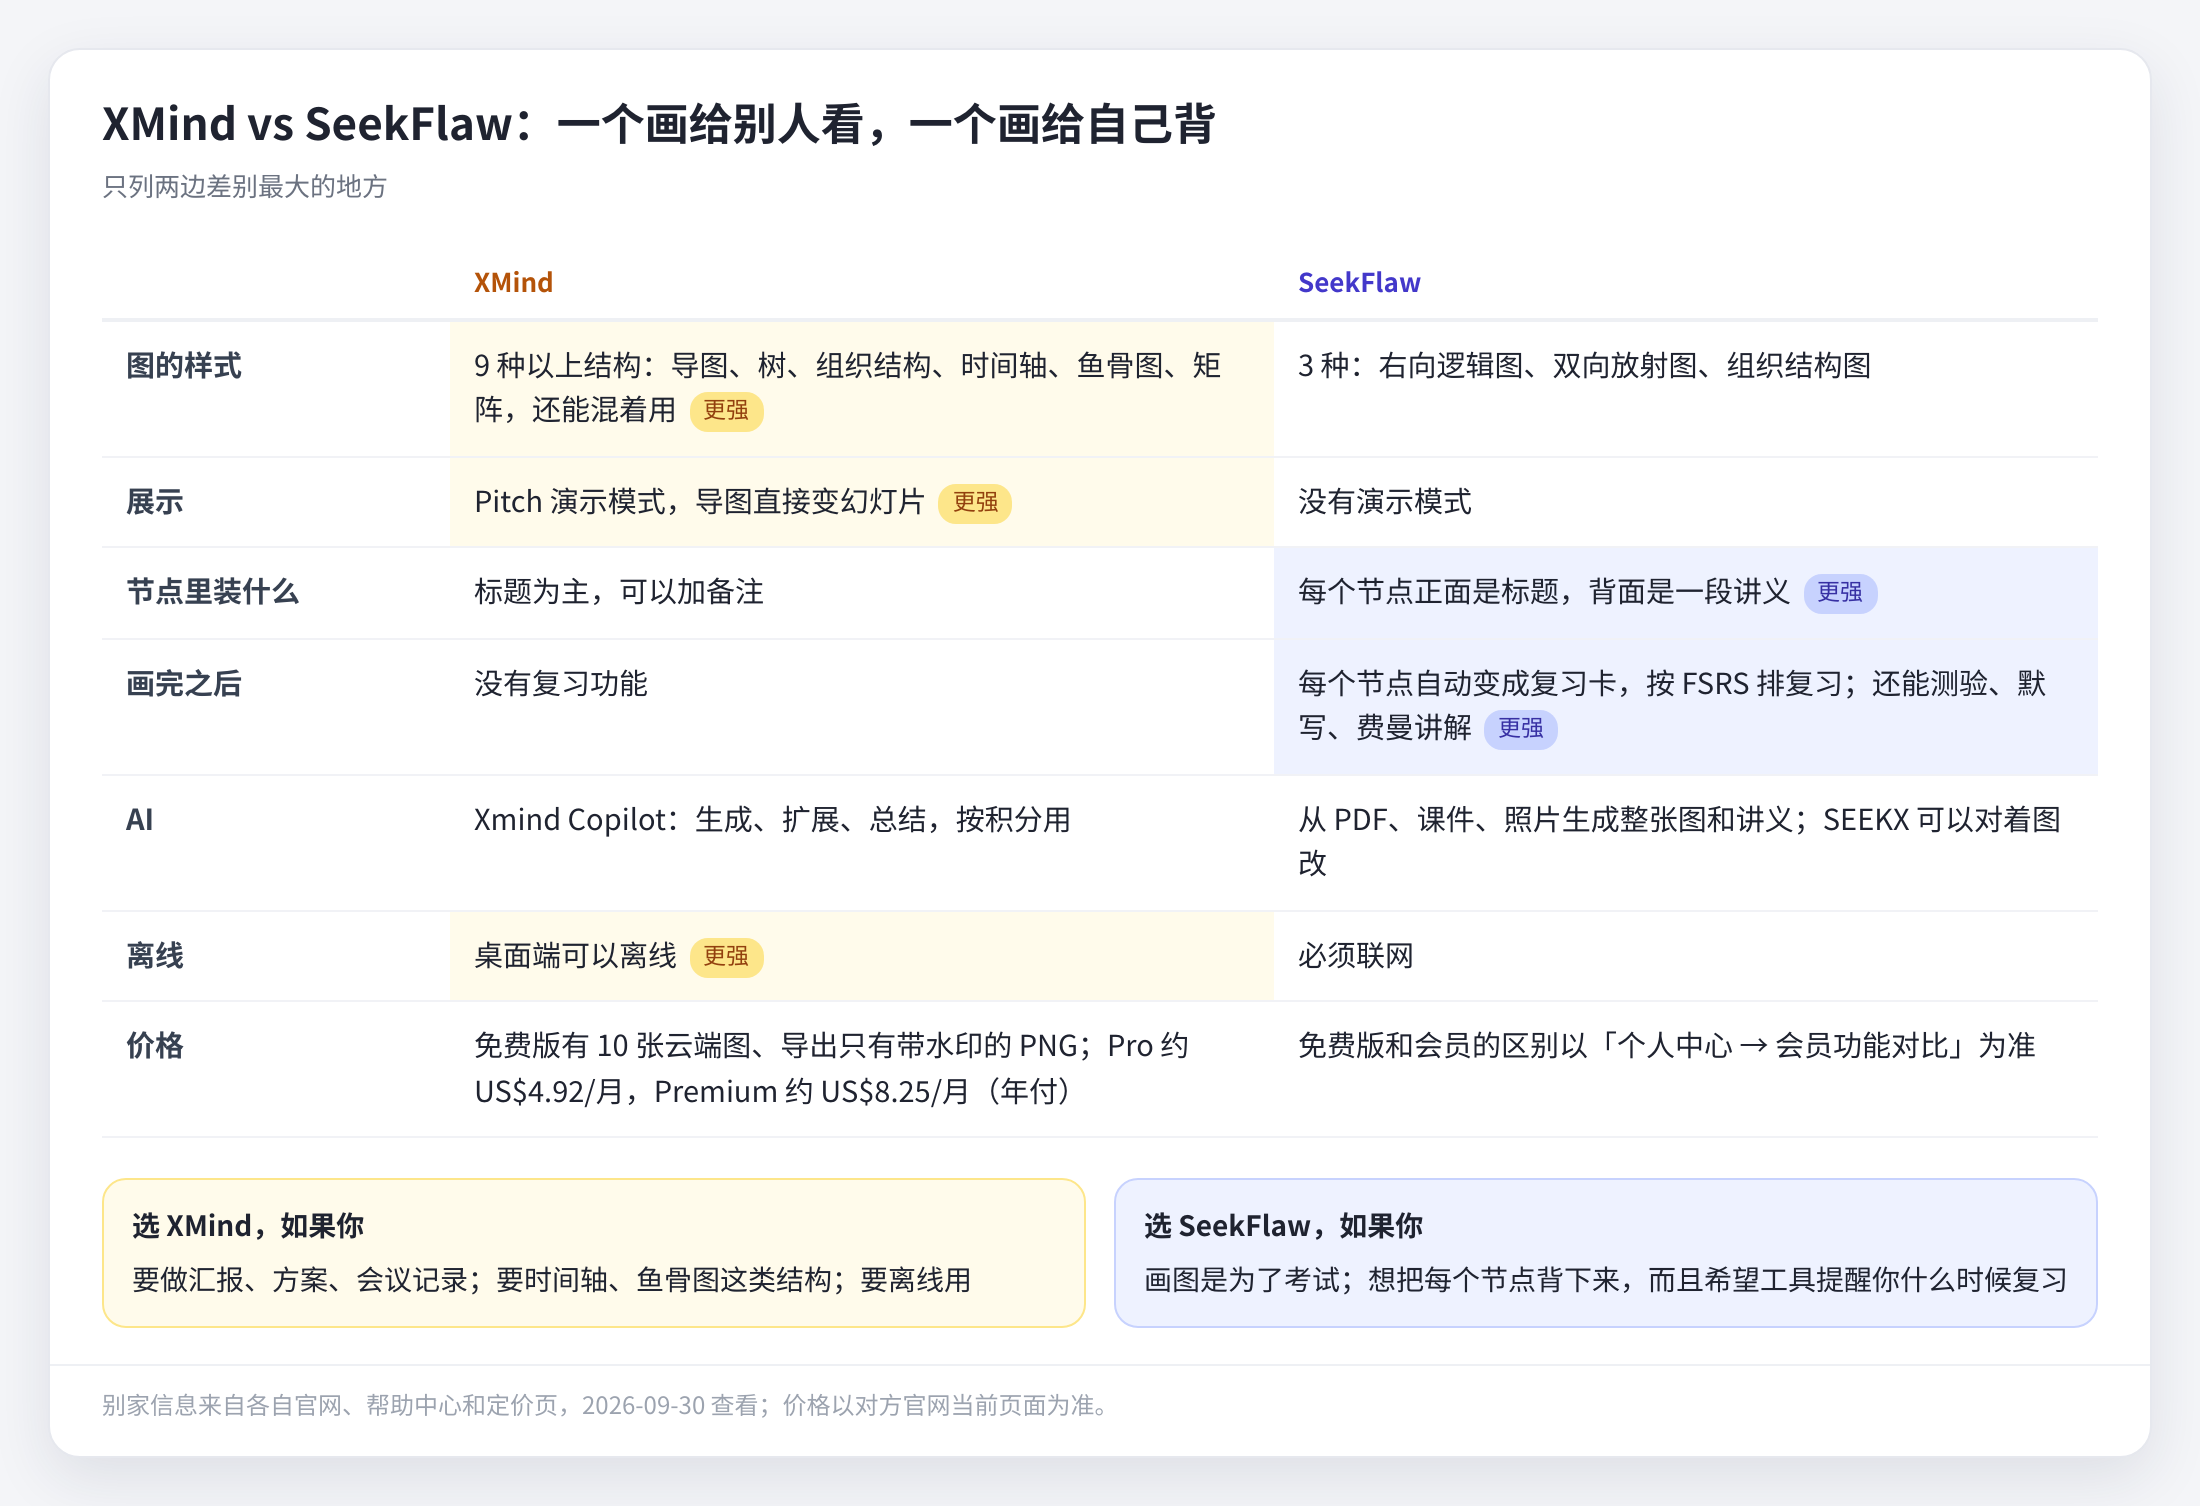The height and width of the screenshot is (1506, 2200).
Task: Click the row label '展示'
Action: point(155,502)
